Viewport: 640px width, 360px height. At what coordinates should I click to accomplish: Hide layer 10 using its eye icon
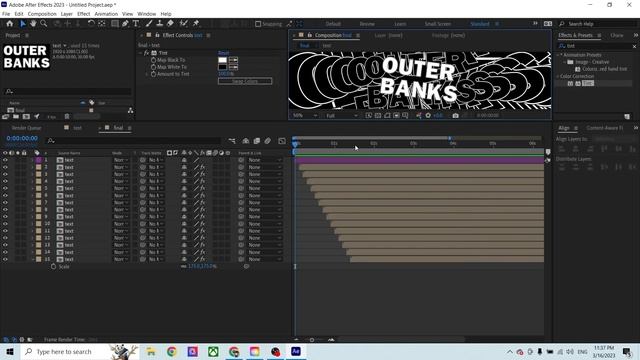point(5,224)
